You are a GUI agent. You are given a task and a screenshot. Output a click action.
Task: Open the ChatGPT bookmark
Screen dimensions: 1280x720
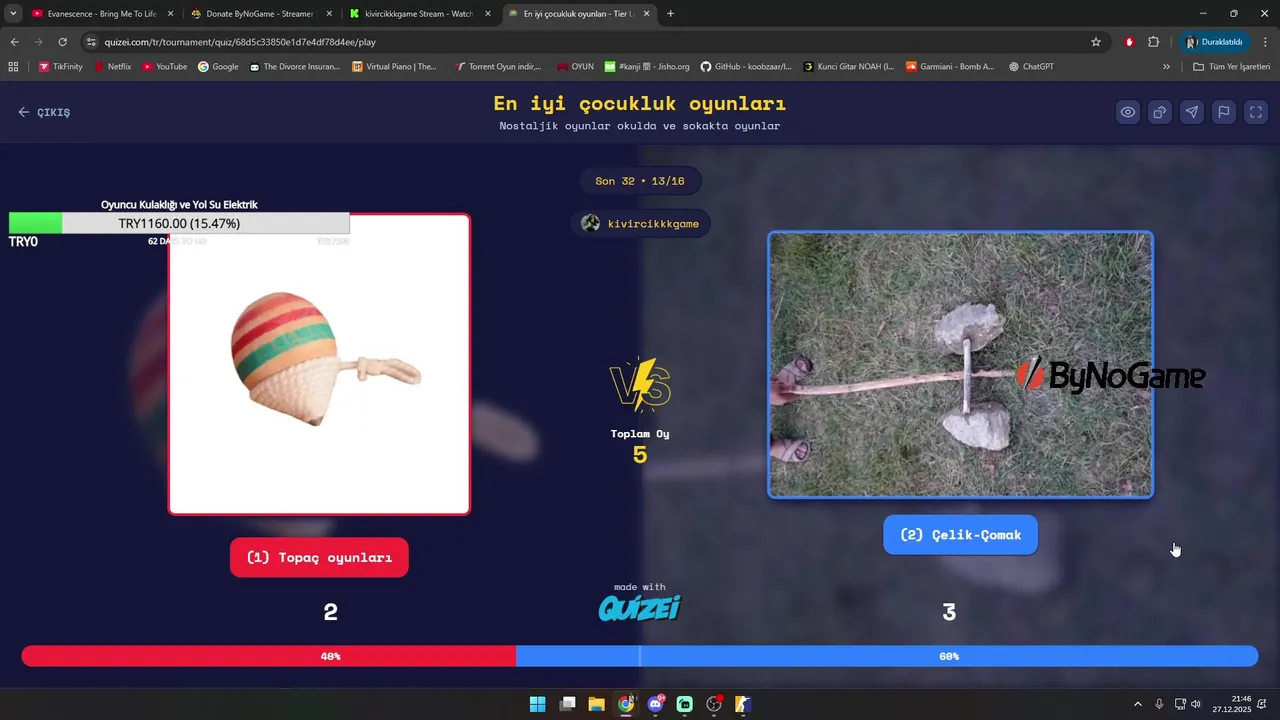[x=1031, y=66]
